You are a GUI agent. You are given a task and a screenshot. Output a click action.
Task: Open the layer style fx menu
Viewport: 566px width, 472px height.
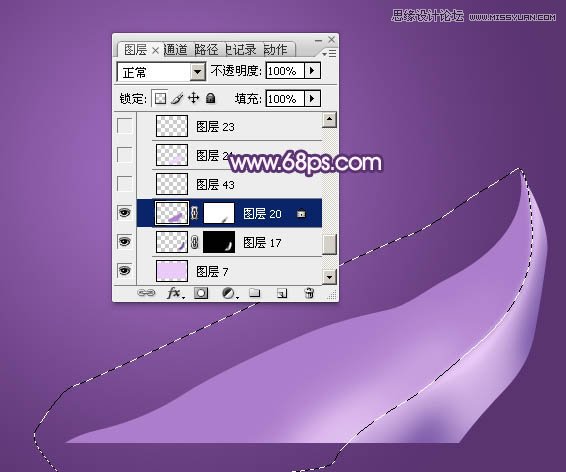[175, 293]
